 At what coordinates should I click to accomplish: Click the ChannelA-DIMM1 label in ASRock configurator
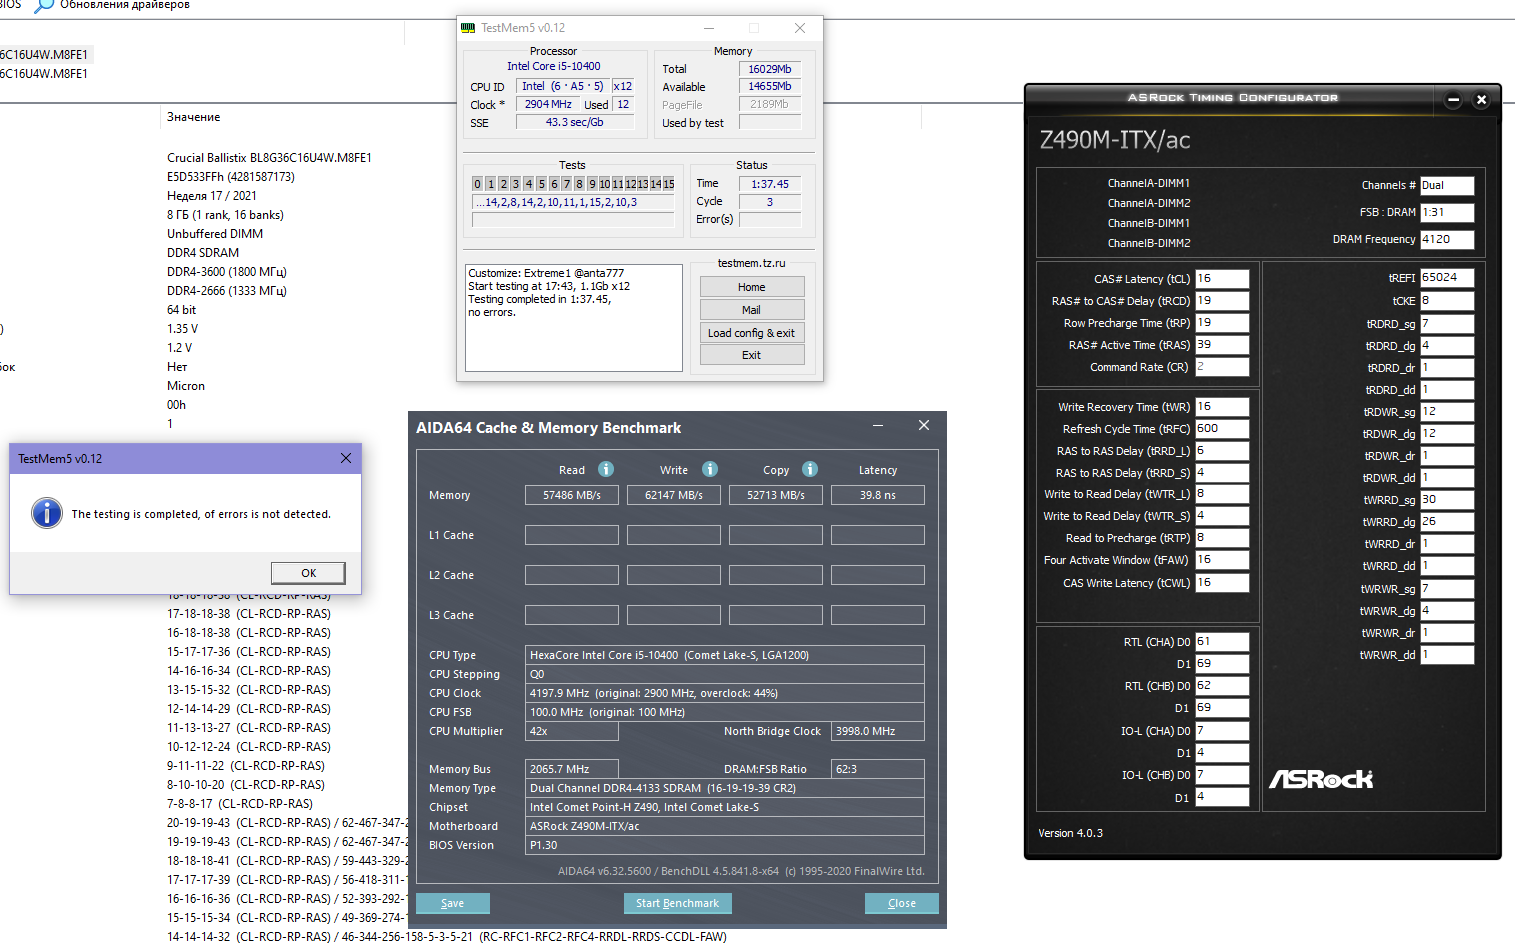click(1149, 183)
